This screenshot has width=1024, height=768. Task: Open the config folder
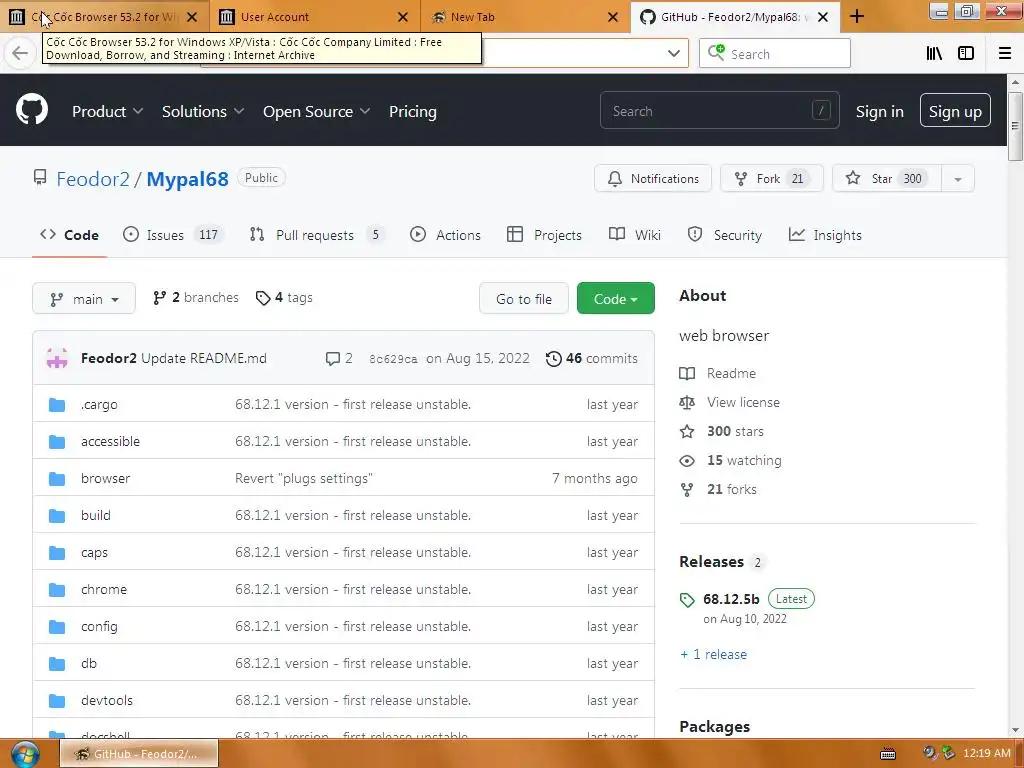pos(99,627)
